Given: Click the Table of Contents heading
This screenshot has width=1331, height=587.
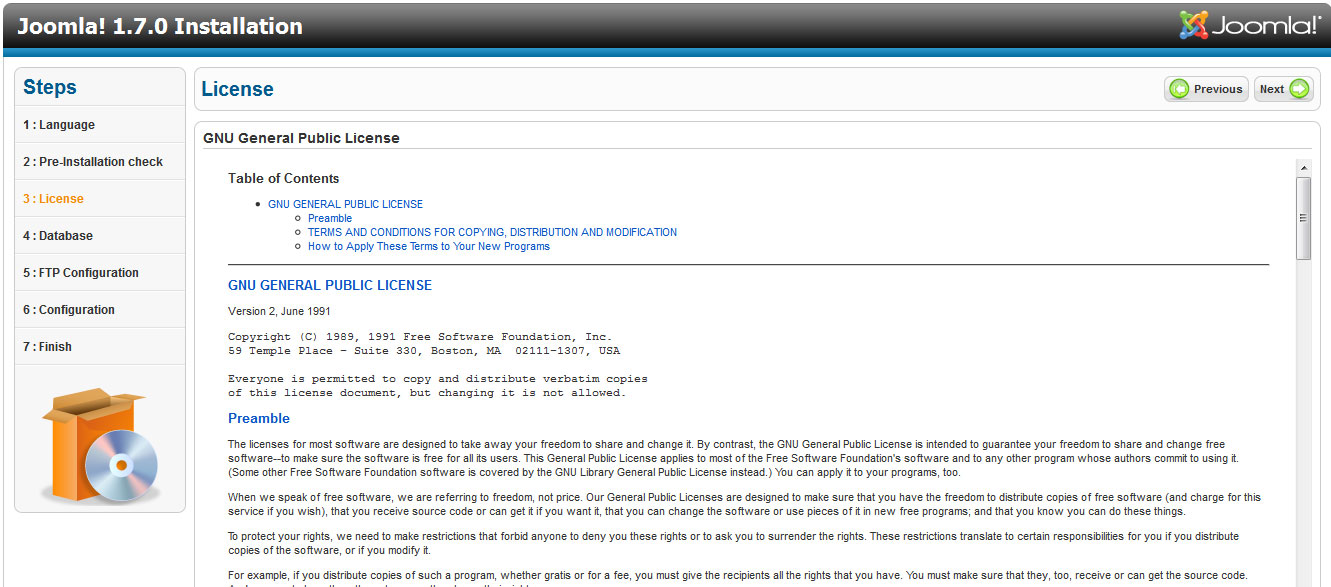Looking at the screenshot, I should 284,178.
